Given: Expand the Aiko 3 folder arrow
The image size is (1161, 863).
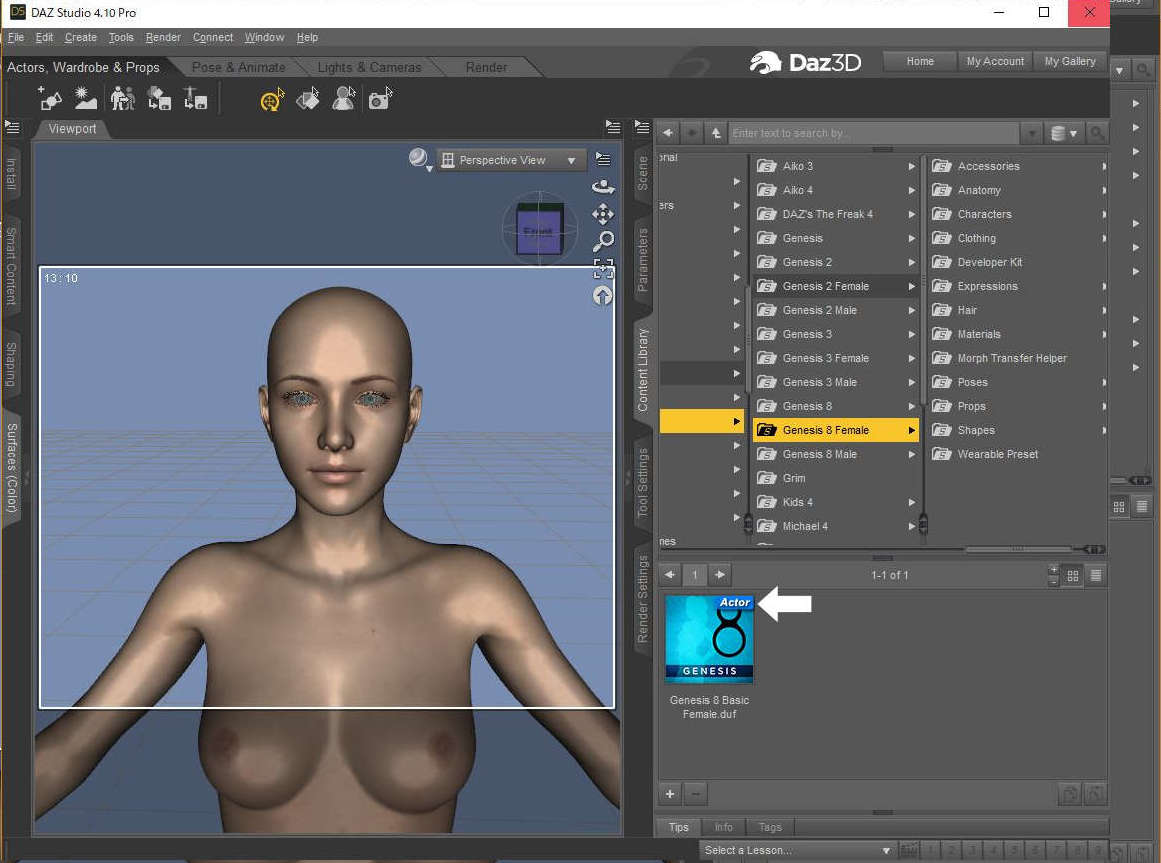Looking at the screenshot, I should [x=911, y=167].
